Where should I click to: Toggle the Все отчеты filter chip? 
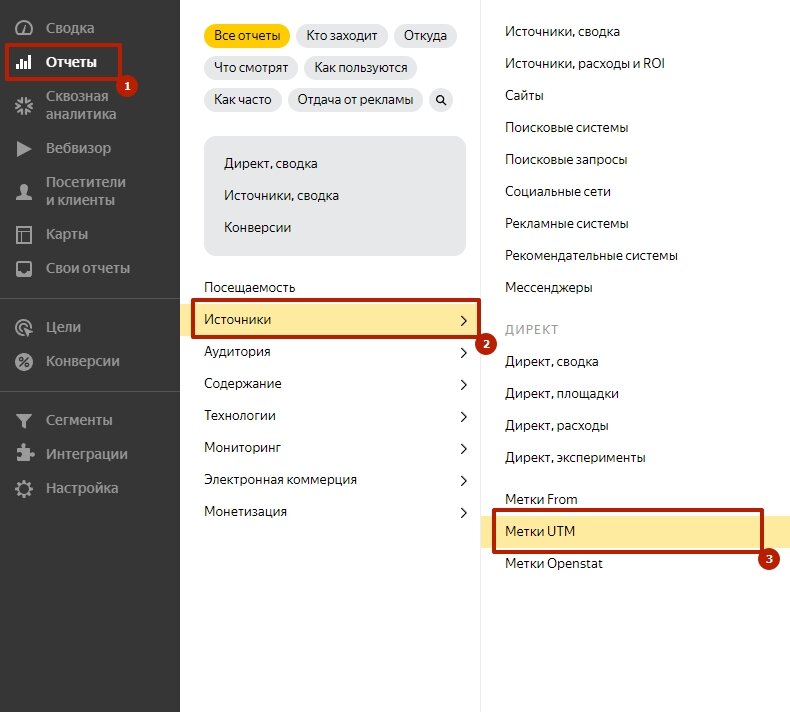tap(247, 36)
